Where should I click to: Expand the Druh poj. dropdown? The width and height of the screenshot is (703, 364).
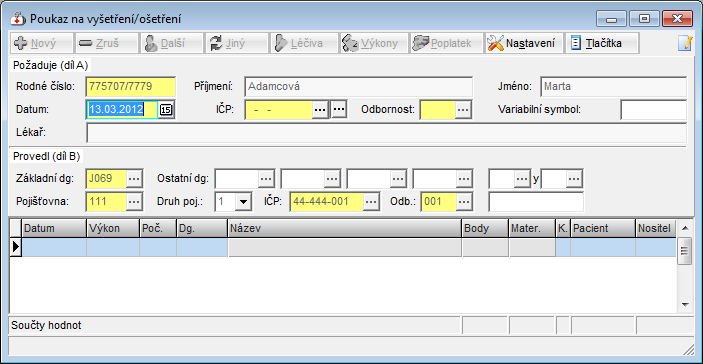pos(243,202)
